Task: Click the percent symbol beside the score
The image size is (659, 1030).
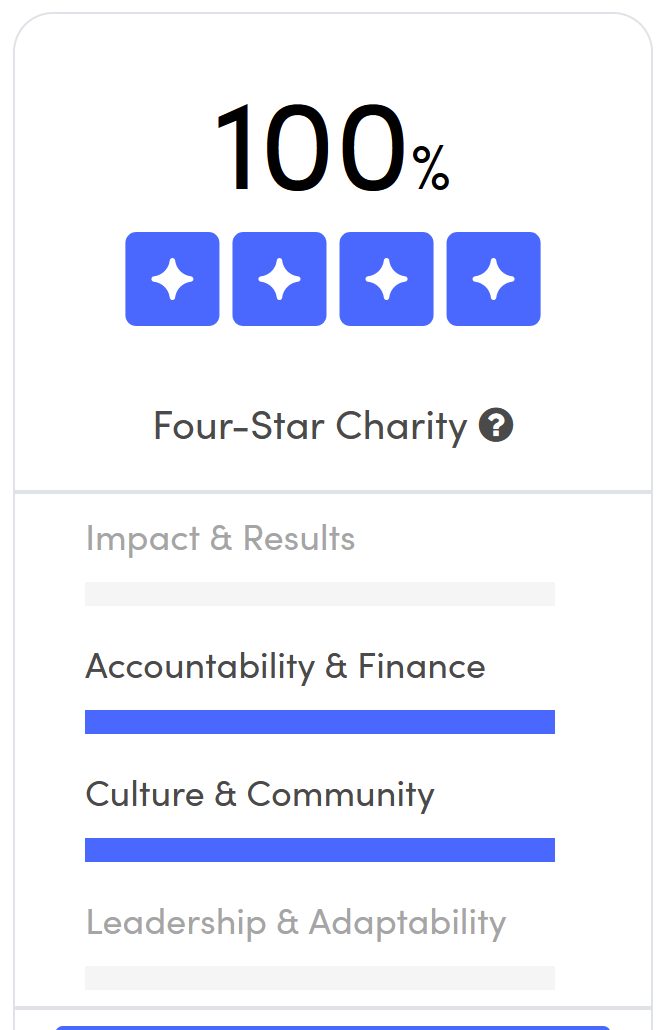Action: pyautogui.click(x=431, y=168)
